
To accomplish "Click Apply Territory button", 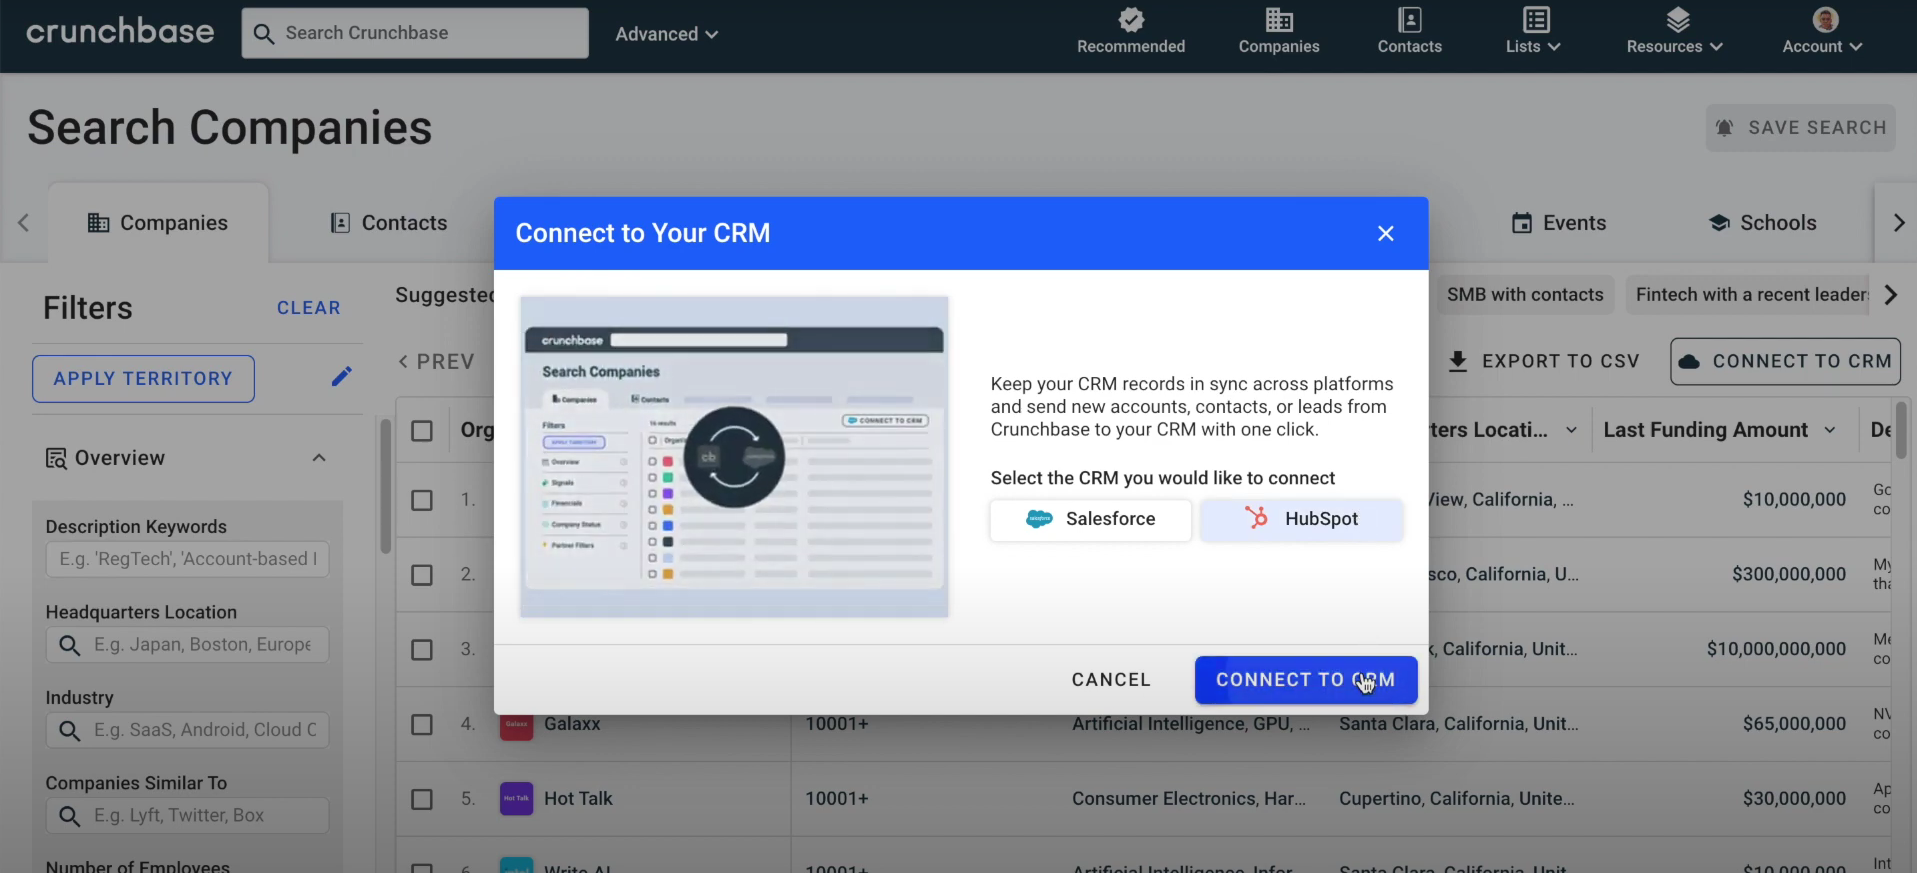I will (143, 379).
